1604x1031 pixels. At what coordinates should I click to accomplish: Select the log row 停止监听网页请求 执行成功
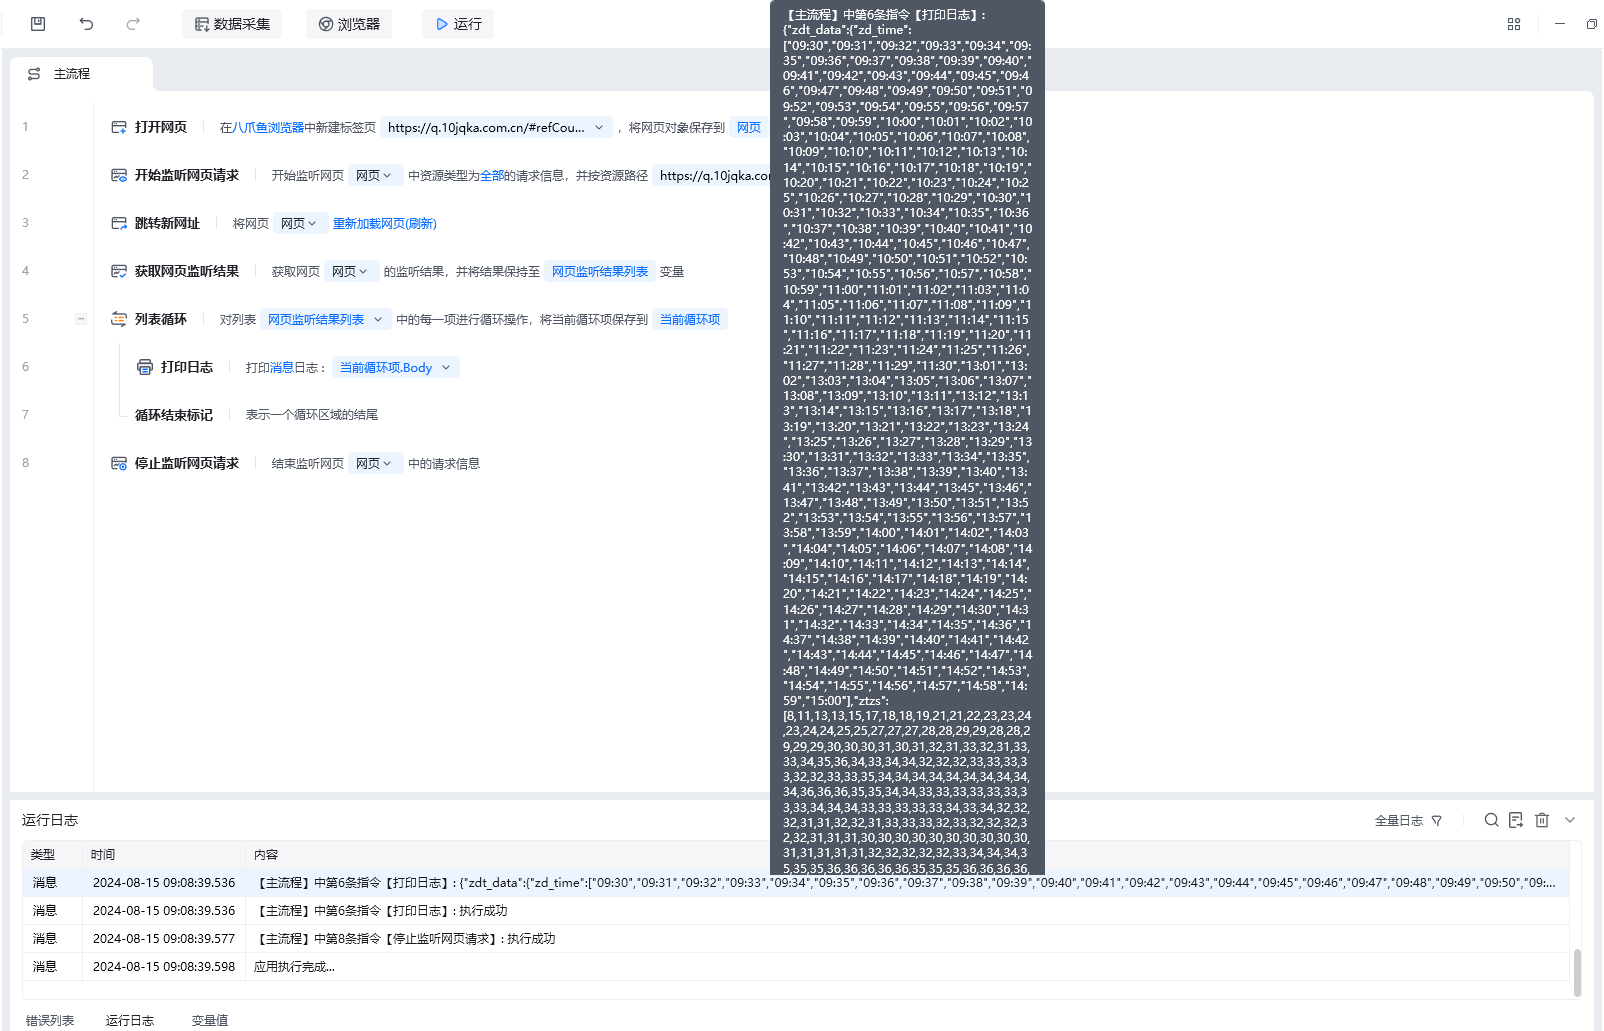(796, 939)
